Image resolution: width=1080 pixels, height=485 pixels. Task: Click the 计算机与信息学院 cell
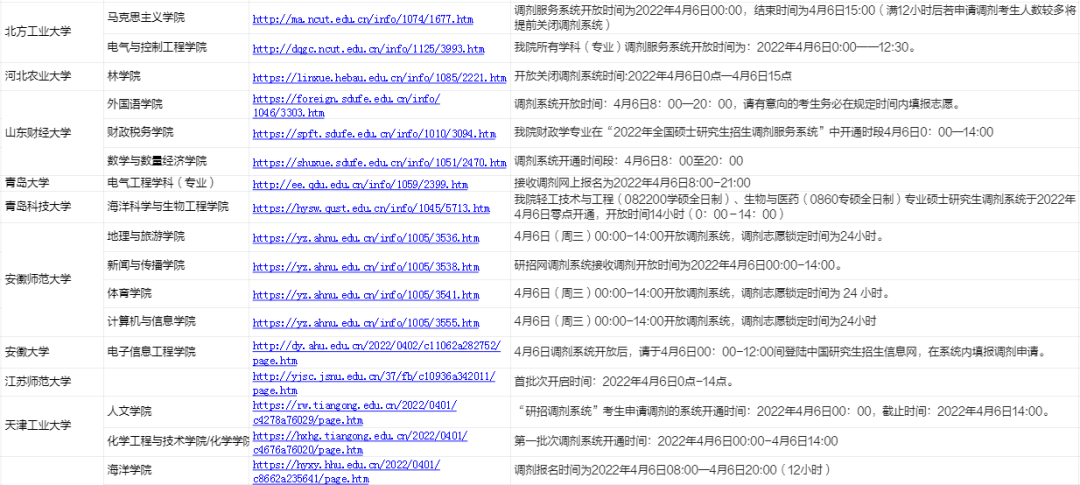point(176,322)
